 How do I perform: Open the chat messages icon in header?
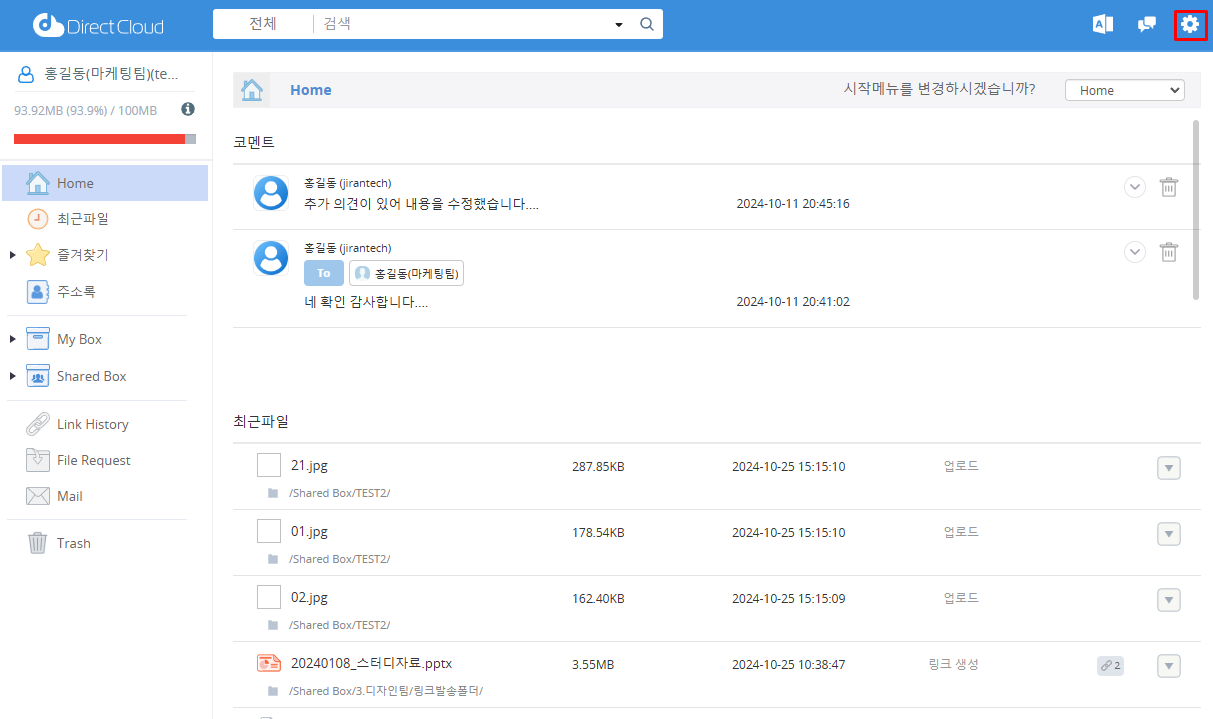(1147, 25)
